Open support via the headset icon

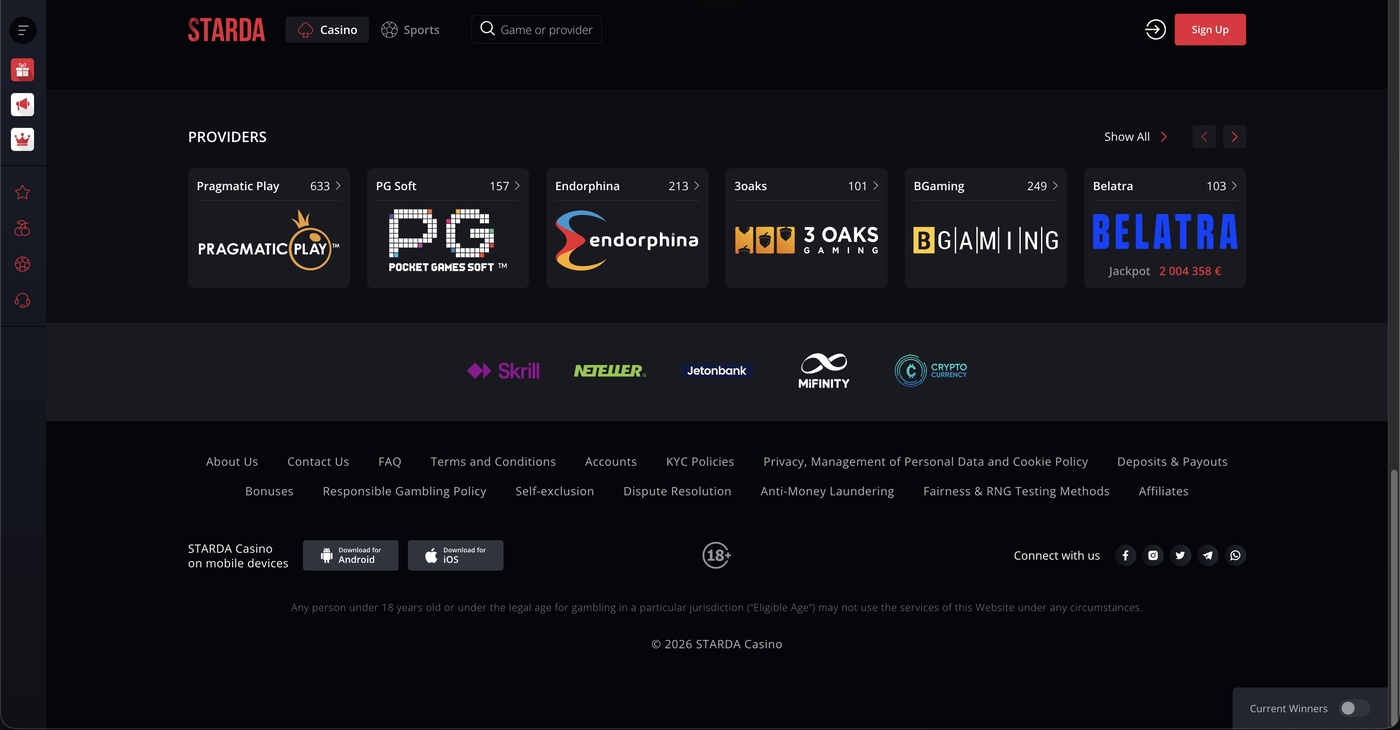pyautogui.click(x=23, y=301)
